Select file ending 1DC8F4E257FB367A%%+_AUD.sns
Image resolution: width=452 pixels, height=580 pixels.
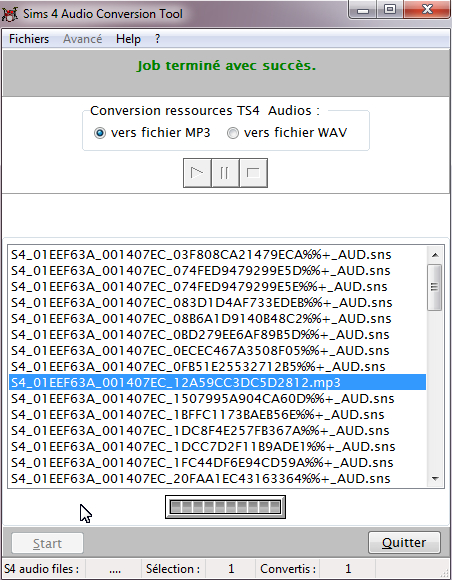(217, 431)
